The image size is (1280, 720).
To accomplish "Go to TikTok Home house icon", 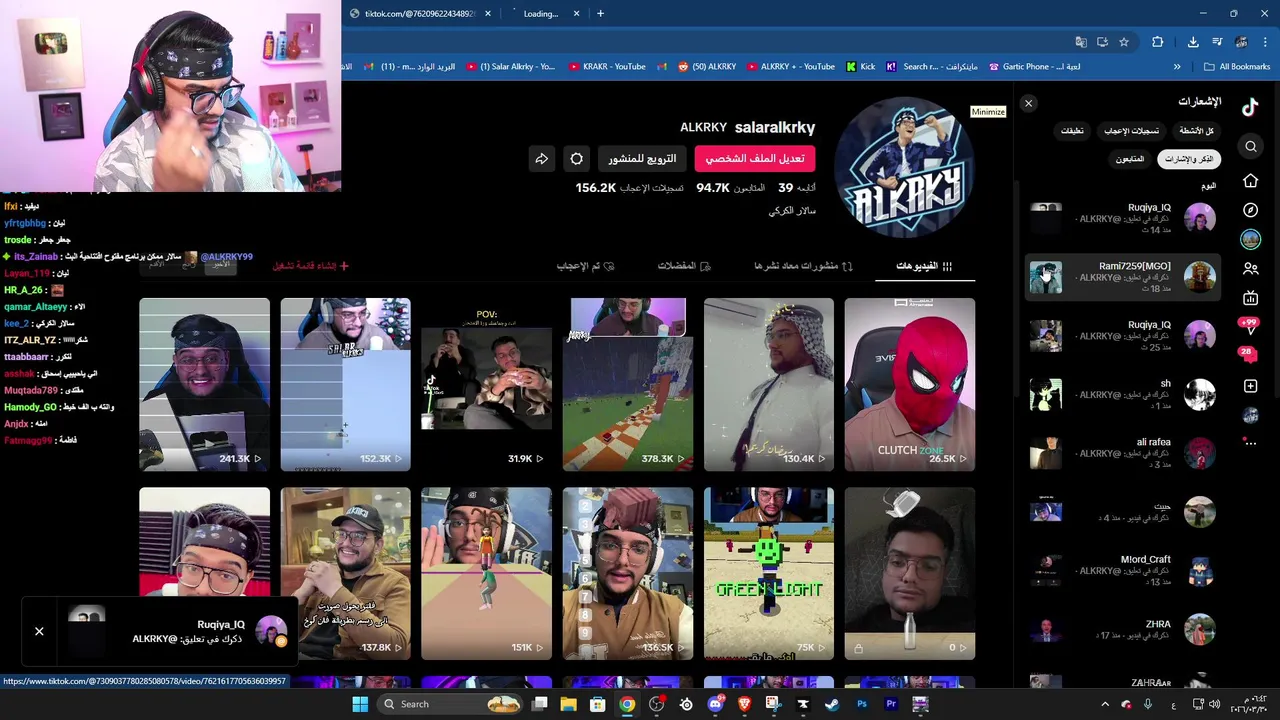I will (x=1251, y=181).
